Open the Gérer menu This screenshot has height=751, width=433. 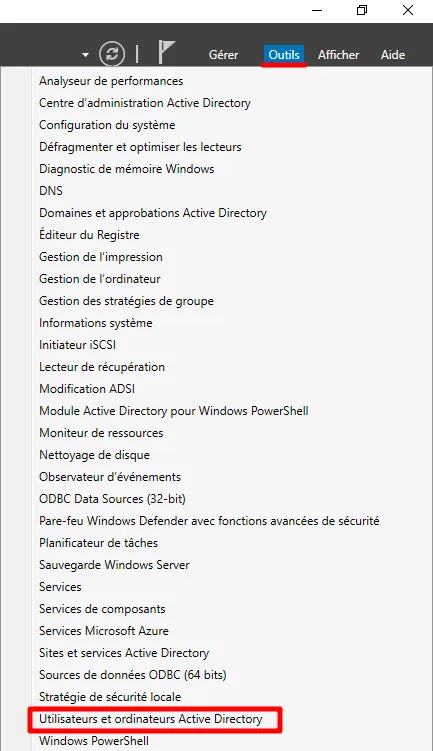(223, 55)
